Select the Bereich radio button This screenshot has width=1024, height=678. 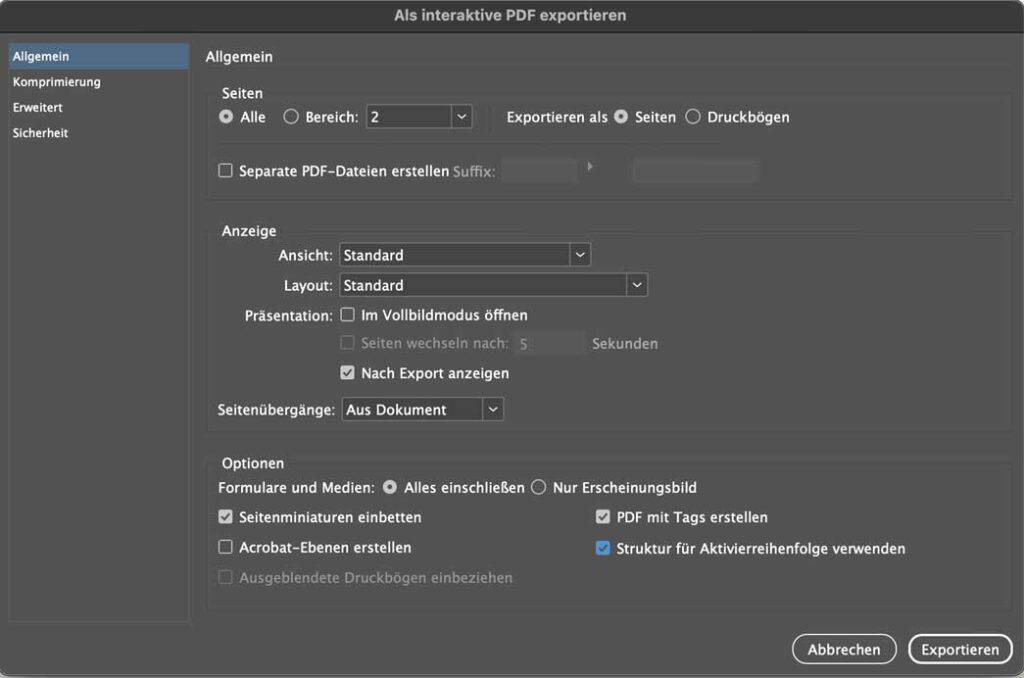point(291,117)
